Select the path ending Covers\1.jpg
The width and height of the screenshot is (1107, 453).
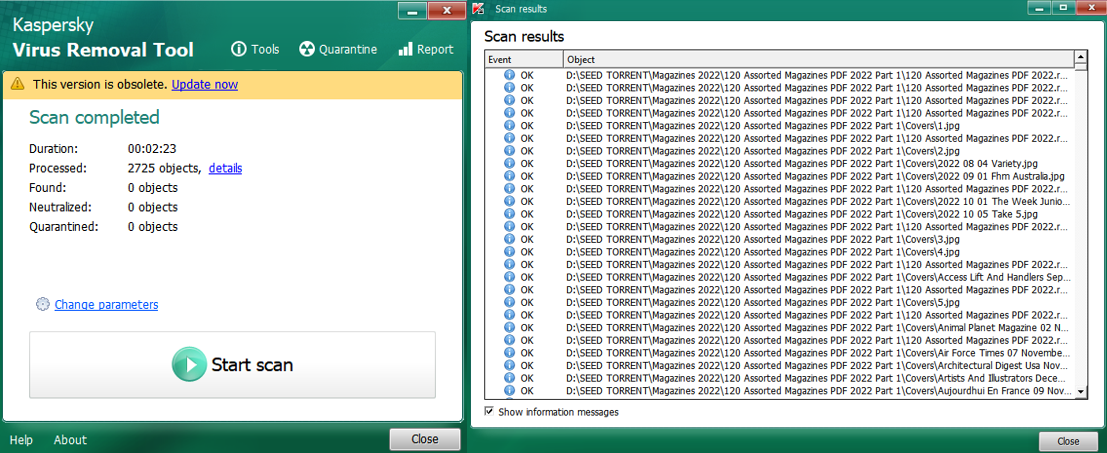click(x=762, y=126)
